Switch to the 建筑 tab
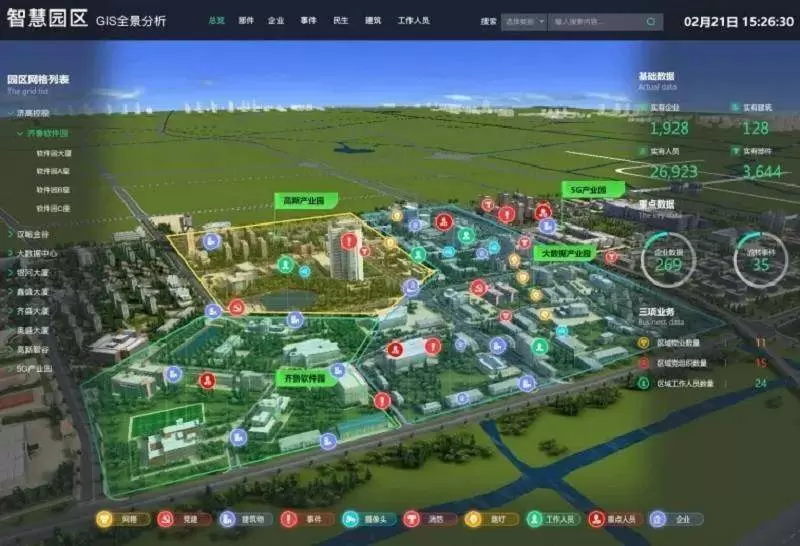The width and height of the screenshot is (800, 546). [x=373, y=20]
